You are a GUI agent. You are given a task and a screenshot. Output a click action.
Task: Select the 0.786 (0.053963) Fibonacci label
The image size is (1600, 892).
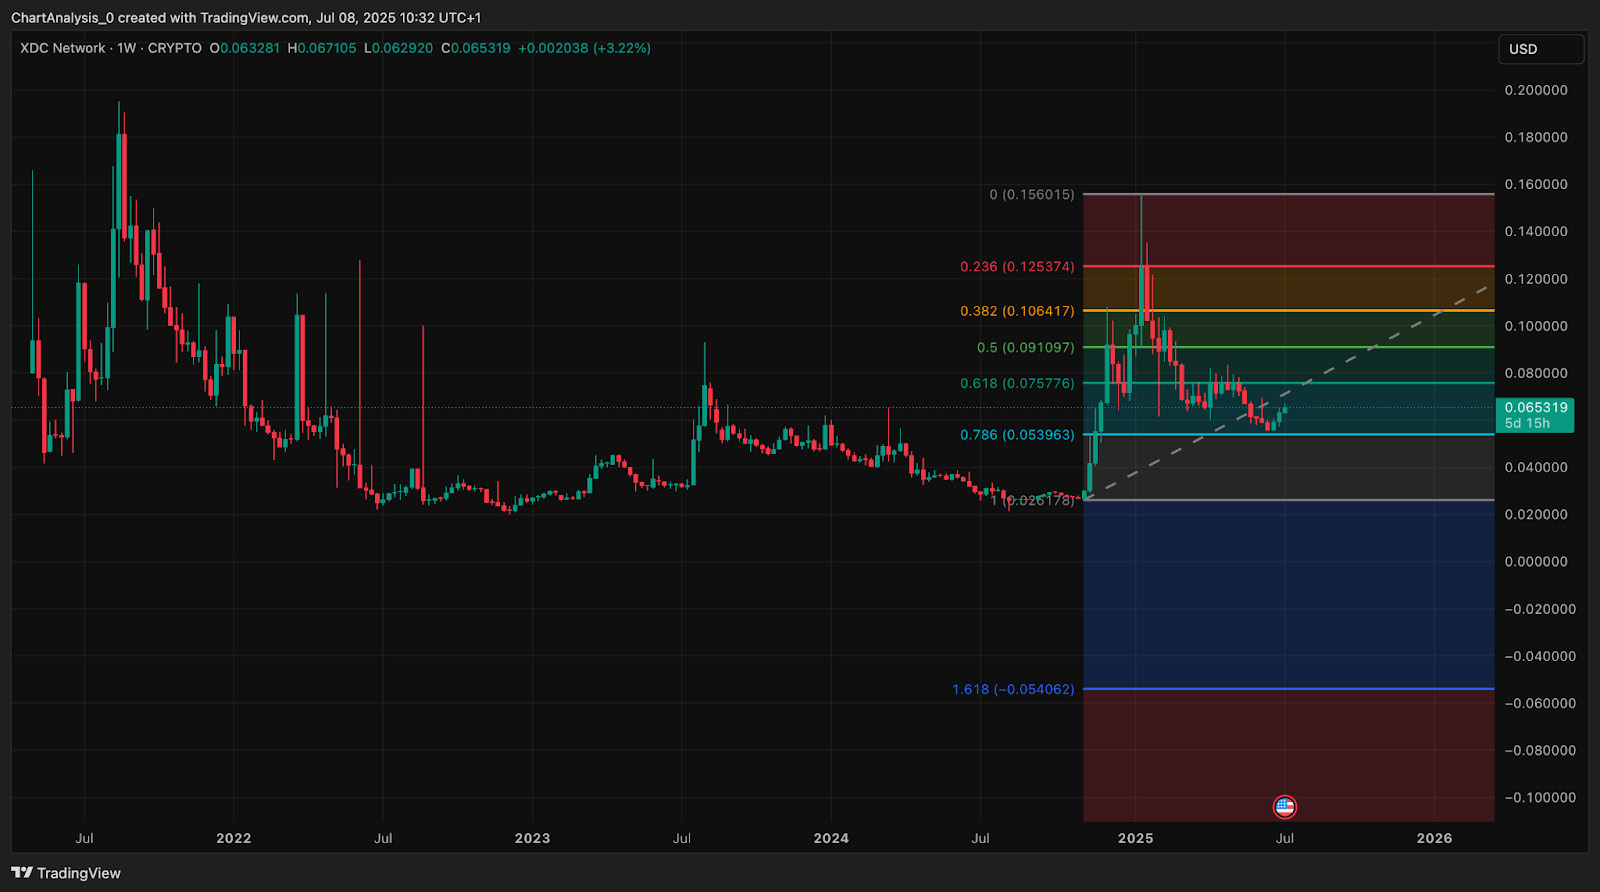click(1016, 435)
